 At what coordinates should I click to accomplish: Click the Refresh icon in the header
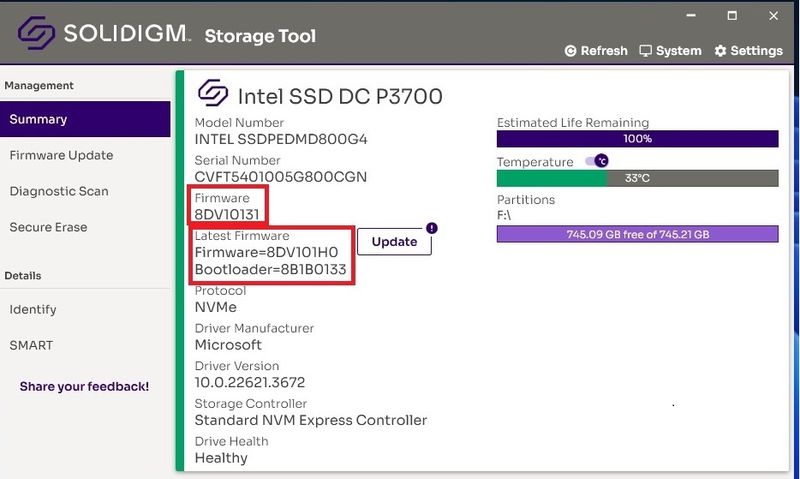[570, 51]
